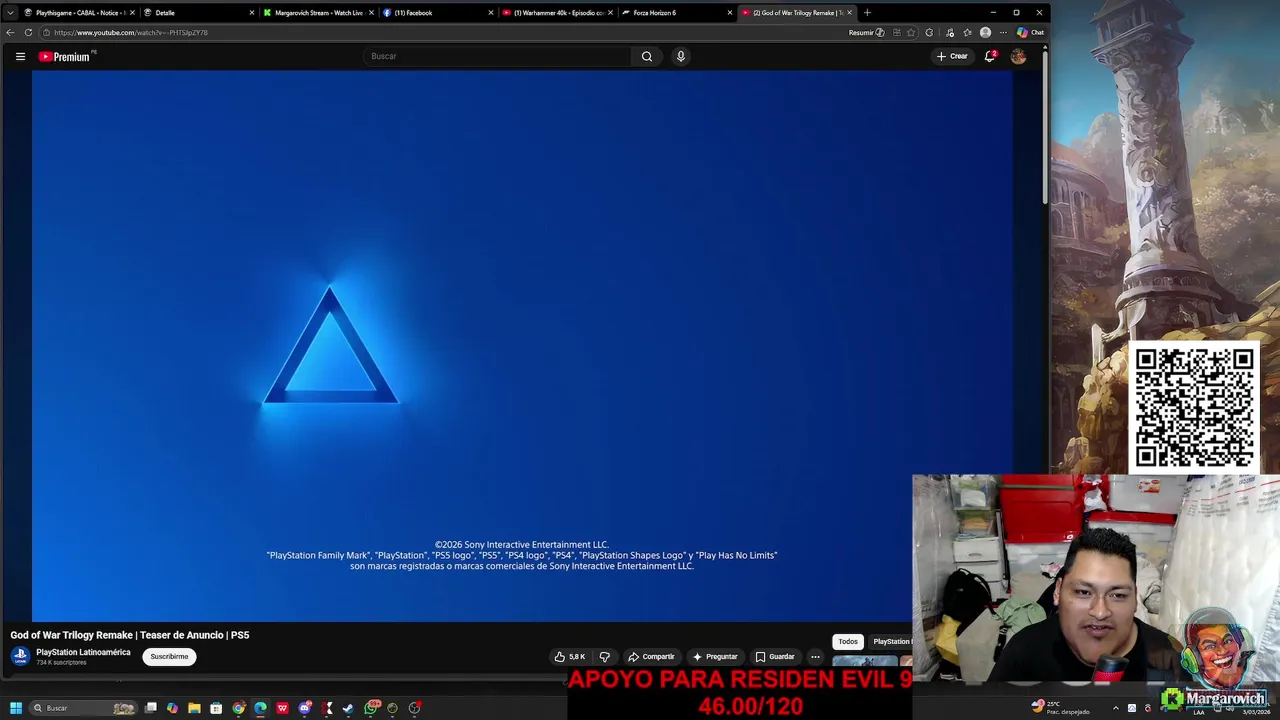The image size is (1280, 720).
Task: Switch to Margarovich Stream Watch Live tab
Action: pyautogui.click(x=318, y=13)
